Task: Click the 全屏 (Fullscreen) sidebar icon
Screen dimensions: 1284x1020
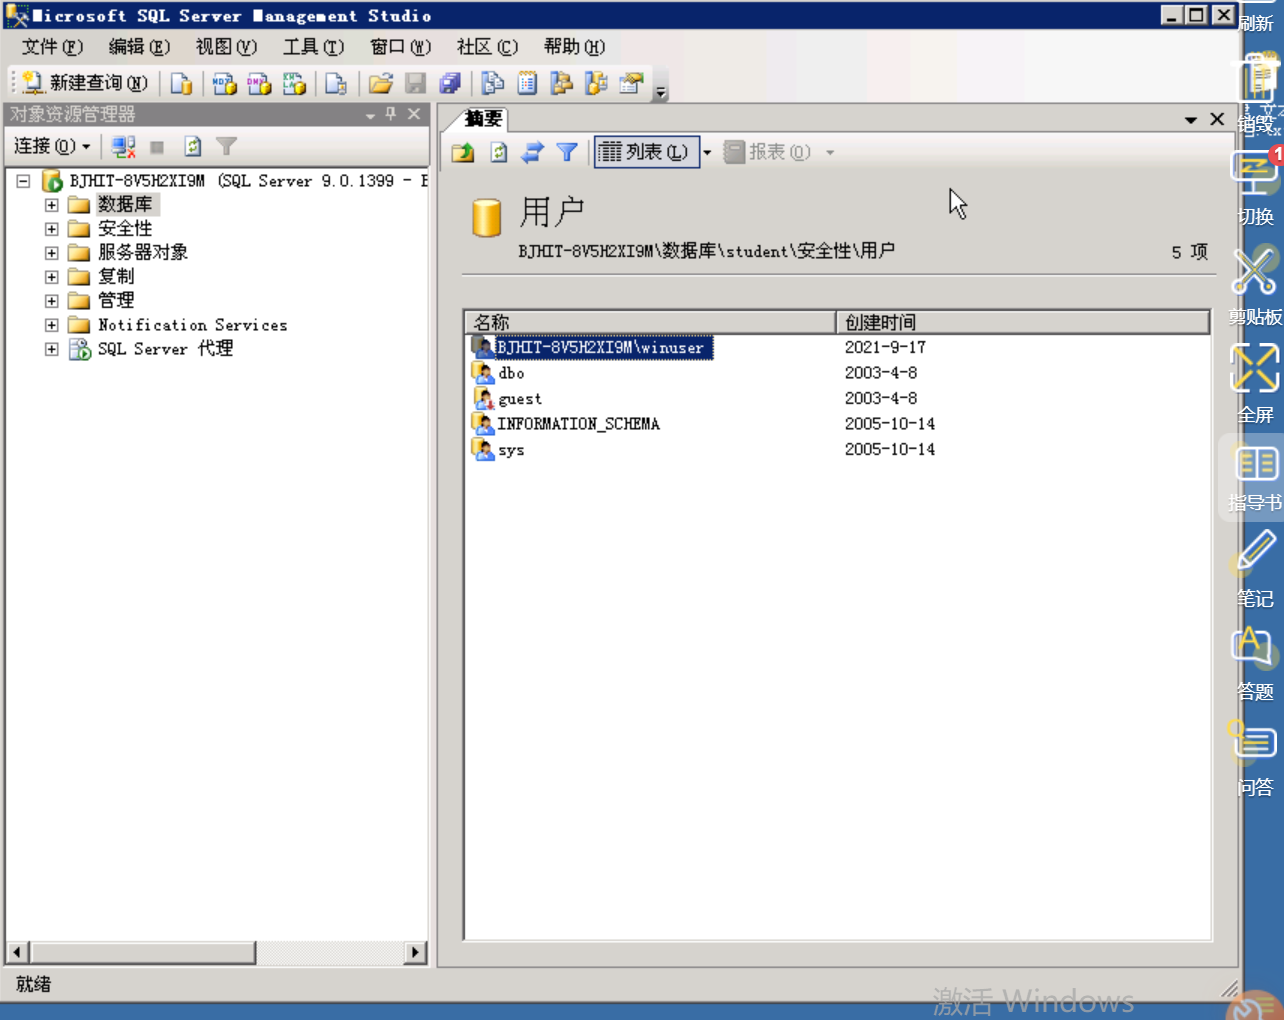Action: point(1255,384)
